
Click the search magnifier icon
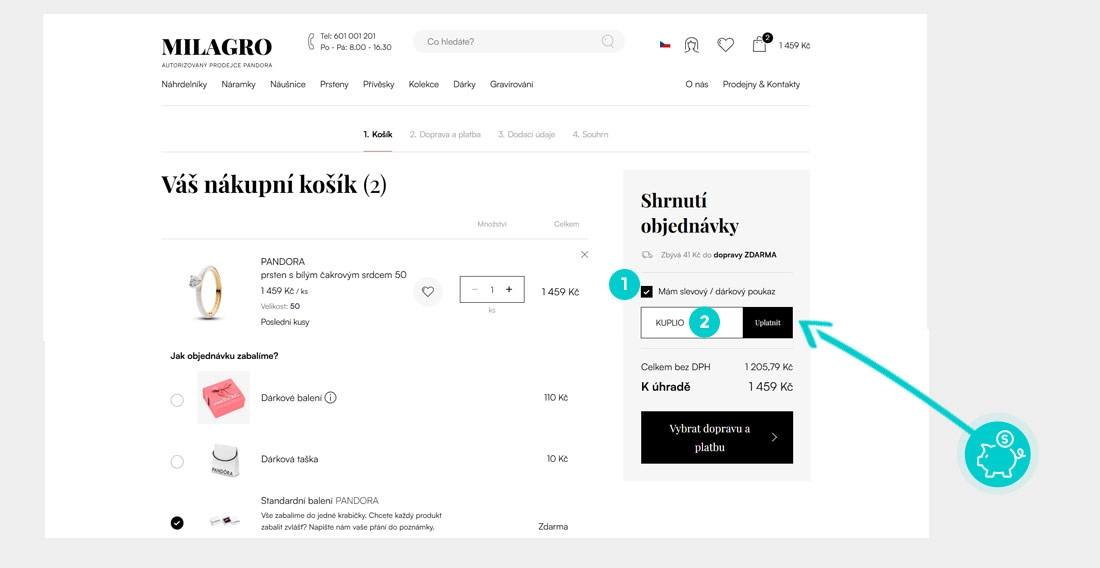(607, 42)
